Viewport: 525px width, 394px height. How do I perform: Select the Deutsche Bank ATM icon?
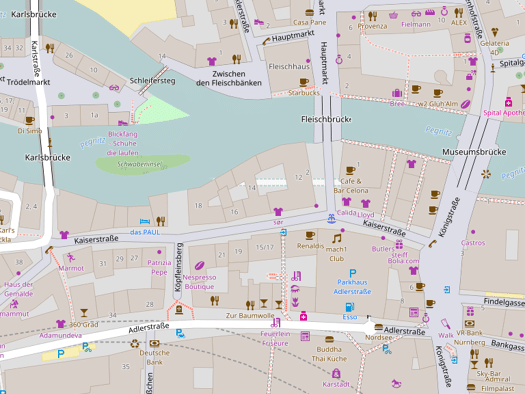coord(154,343)
